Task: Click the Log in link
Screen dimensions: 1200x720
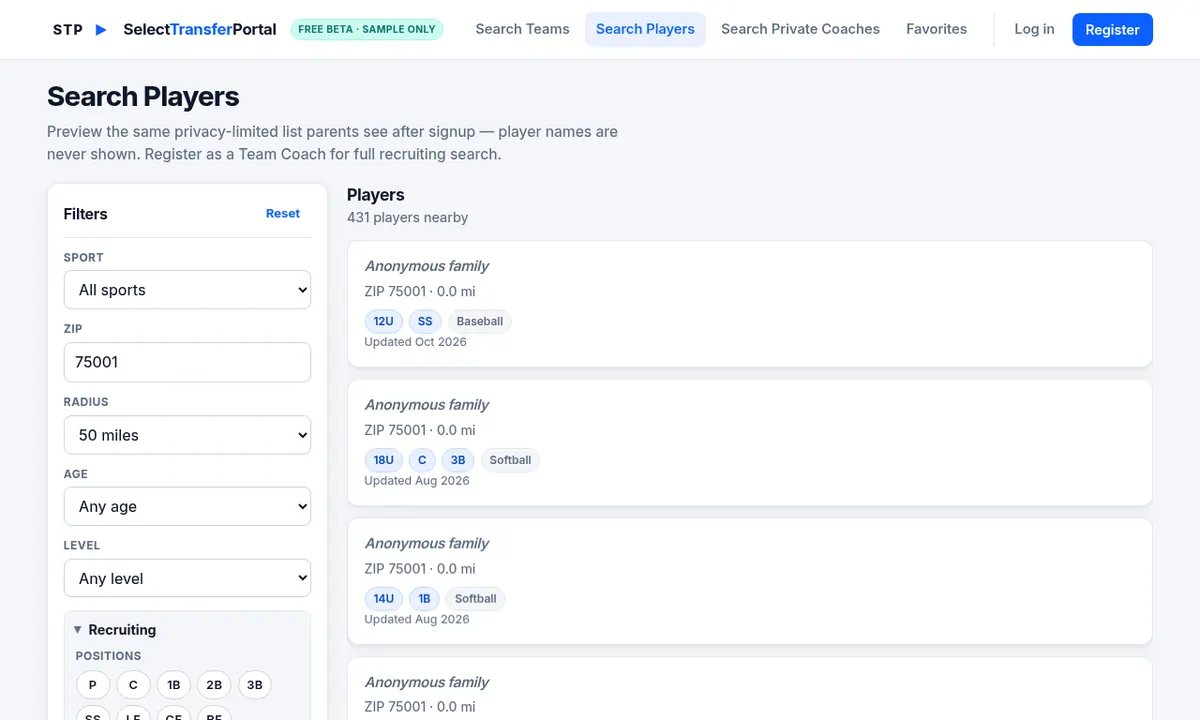Action: pyautogui.click(x=1034, y=29)
